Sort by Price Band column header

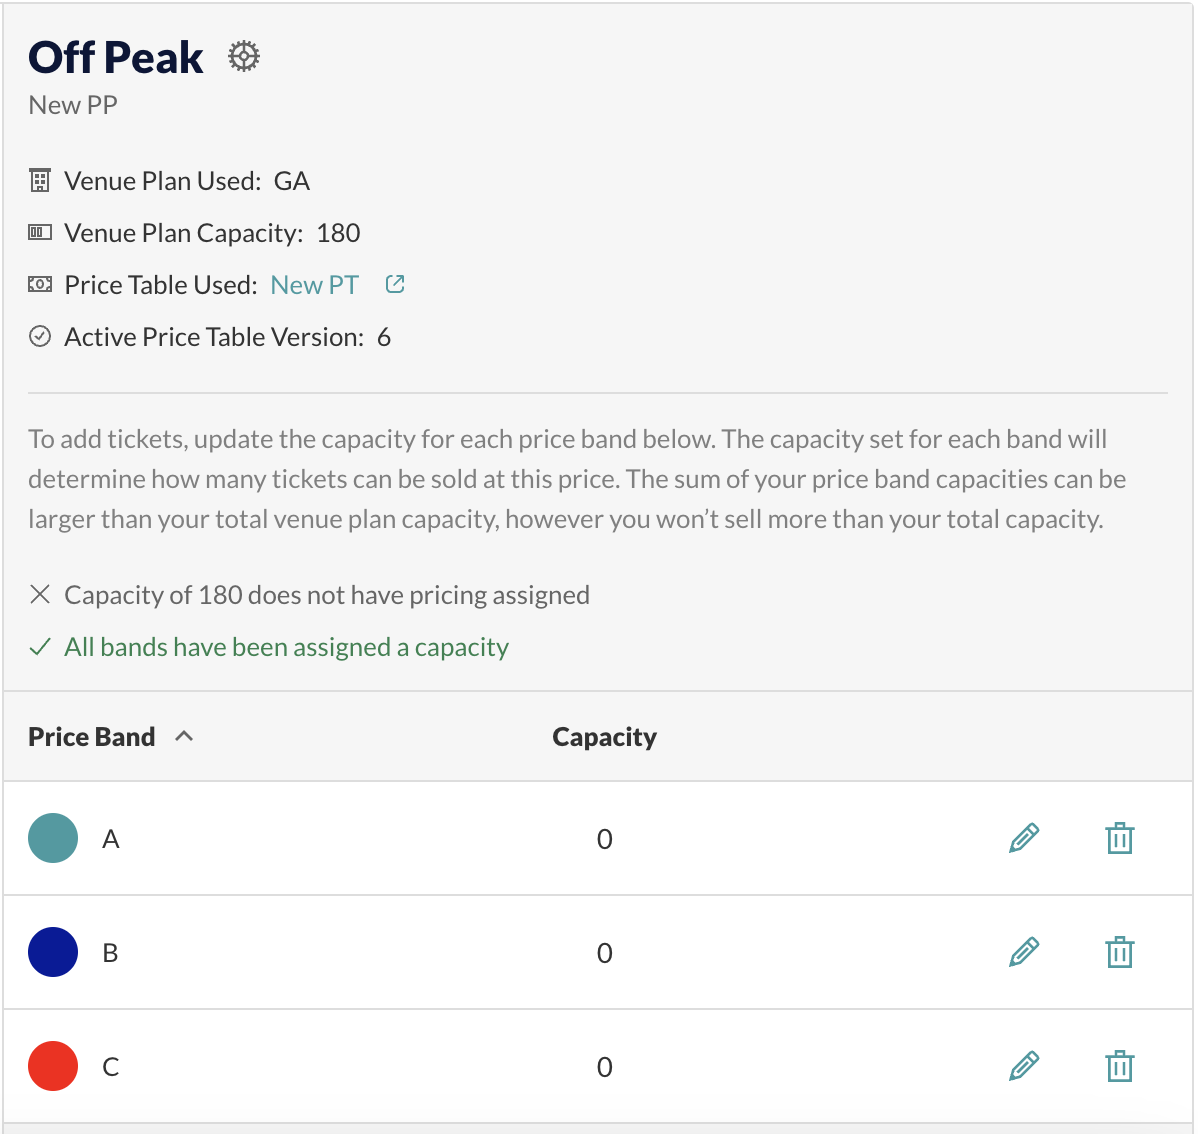[x=92, y=737]
